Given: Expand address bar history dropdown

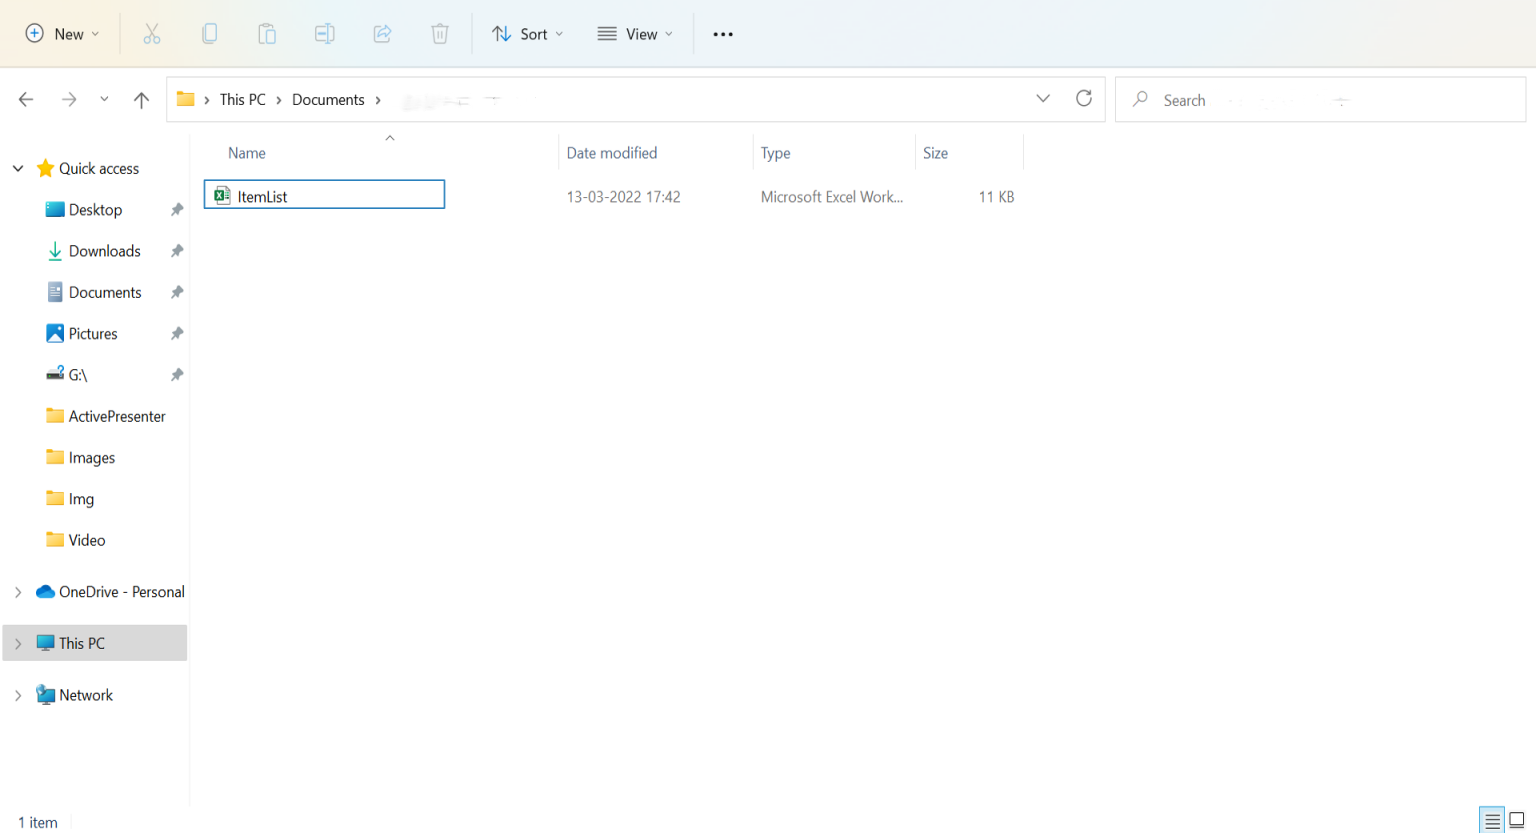Looking at the screenshot, I should (1043, 98).
